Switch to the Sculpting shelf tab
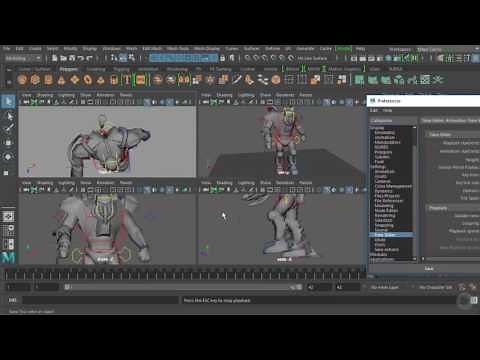Screen dimensions: 480x360 pyautogui.click(x=96, y=69)
